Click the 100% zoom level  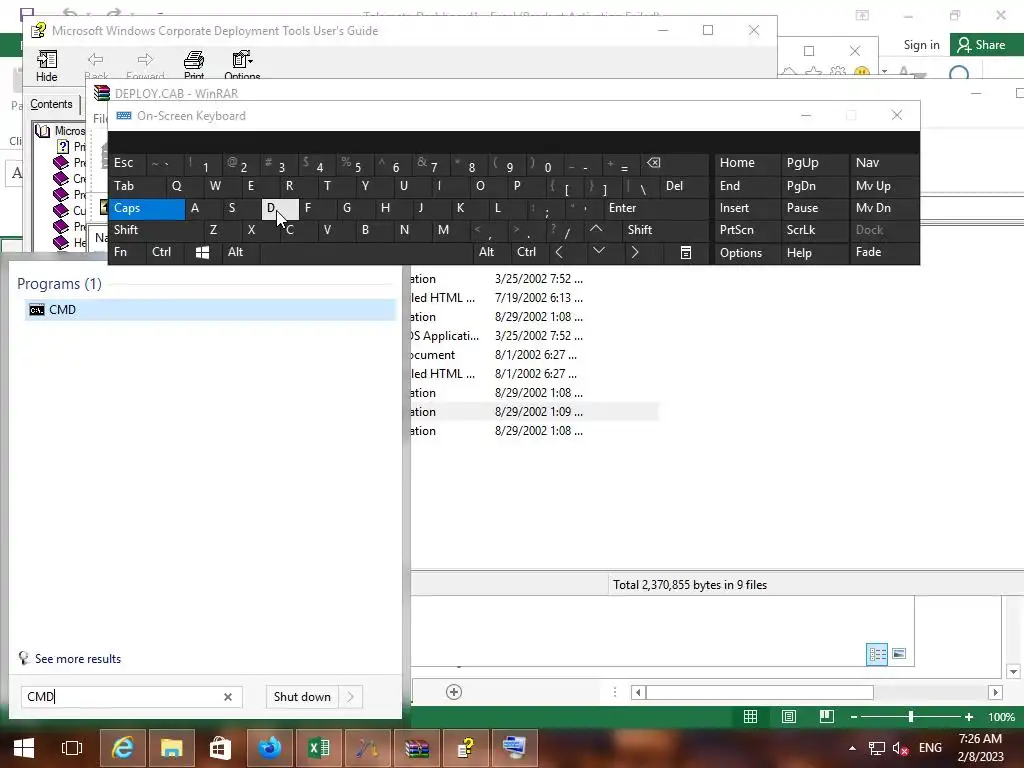click(x=1001, y=717)
